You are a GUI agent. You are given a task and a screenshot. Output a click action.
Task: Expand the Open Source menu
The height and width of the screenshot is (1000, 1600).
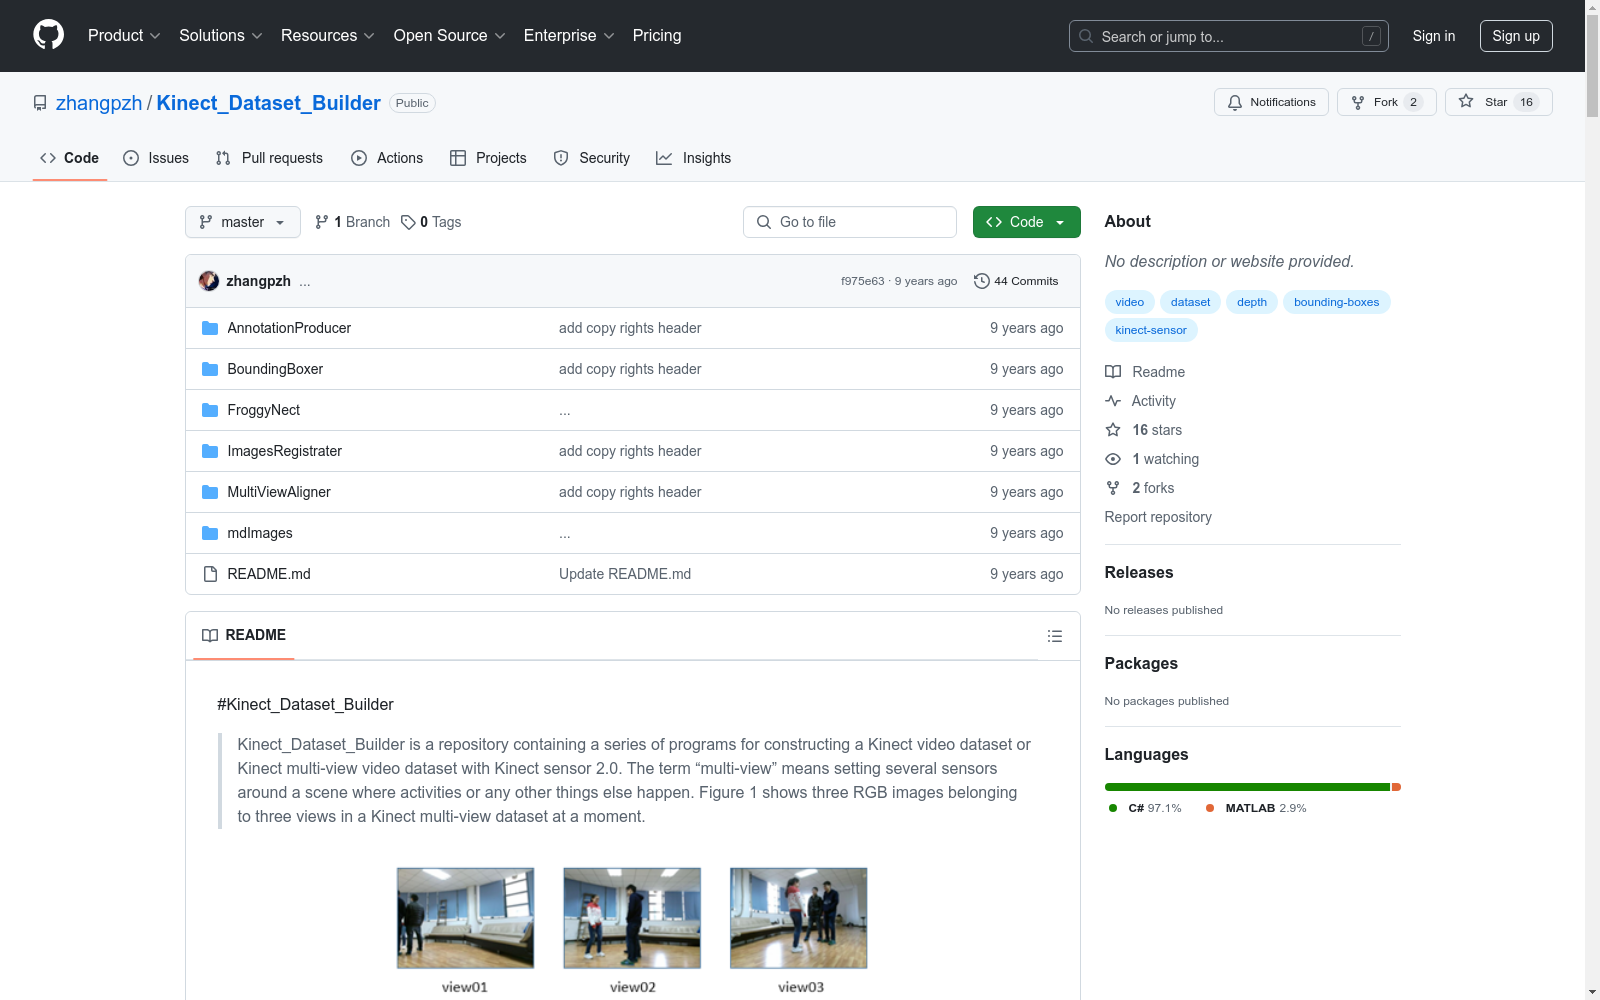(x=450, y=35)
